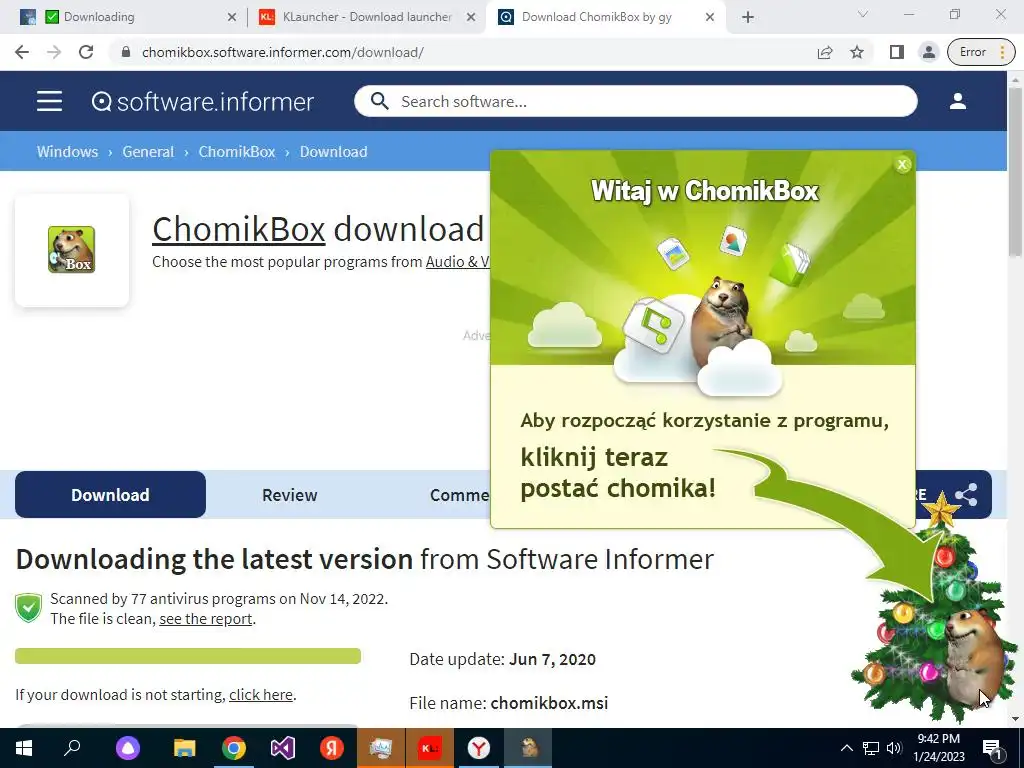This screenshot has width=1024, height=768.
Task: Open the Chrome profile avatar
Action: [929, 52]
